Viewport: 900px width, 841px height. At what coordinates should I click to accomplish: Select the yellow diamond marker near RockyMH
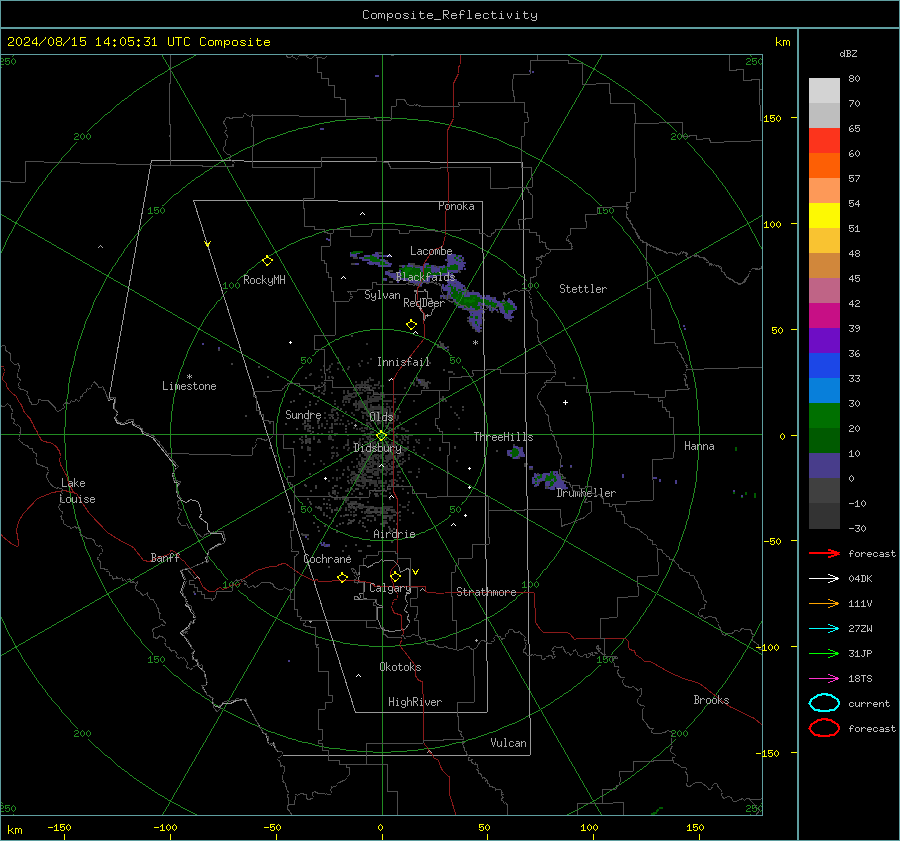pos(267,261)
